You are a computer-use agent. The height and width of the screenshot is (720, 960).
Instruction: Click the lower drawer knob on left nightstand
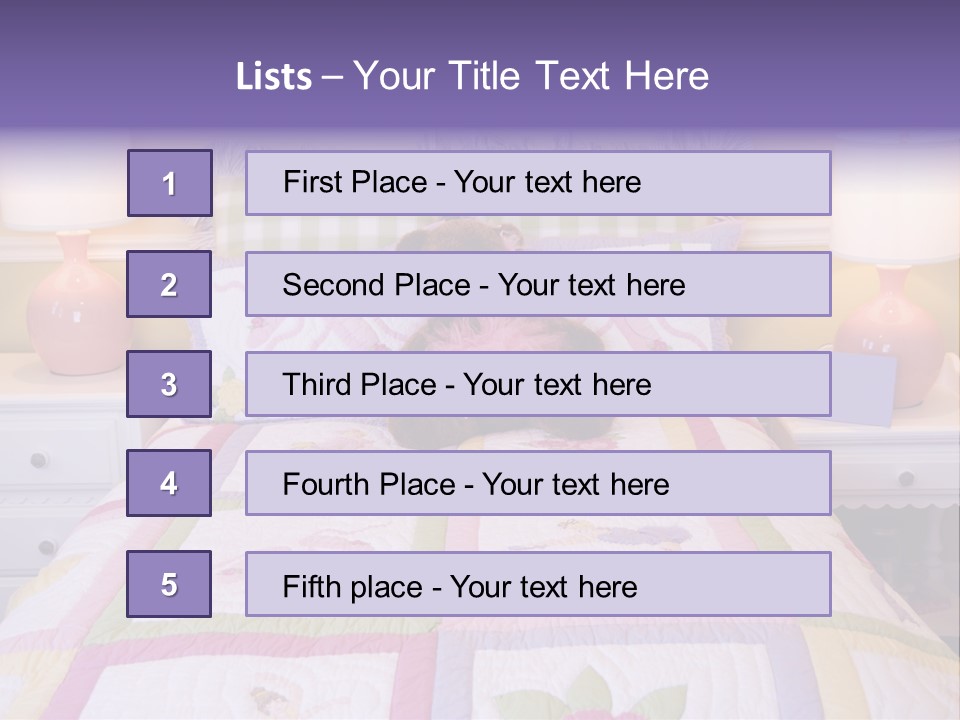pos(47,547)
